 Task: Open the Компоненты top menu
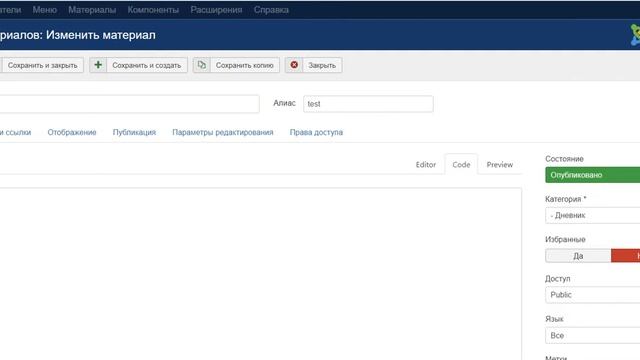click(x=153, y=10)
